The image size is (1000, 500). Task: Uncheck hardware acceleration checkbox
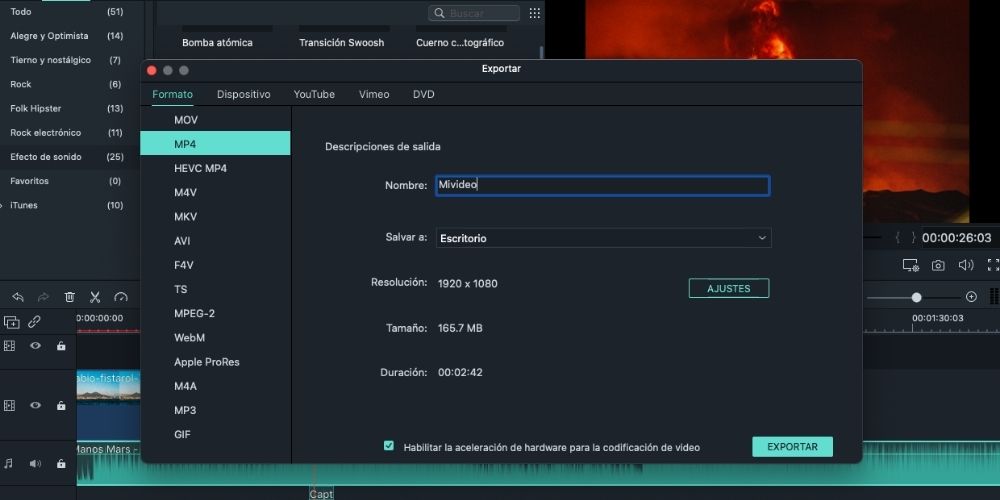389,446
